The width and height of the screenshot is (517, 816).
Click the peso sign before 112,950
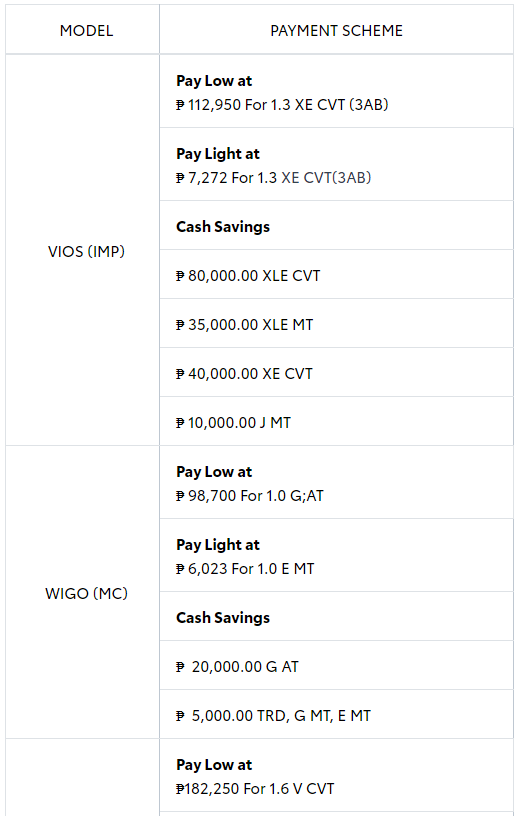180,105
